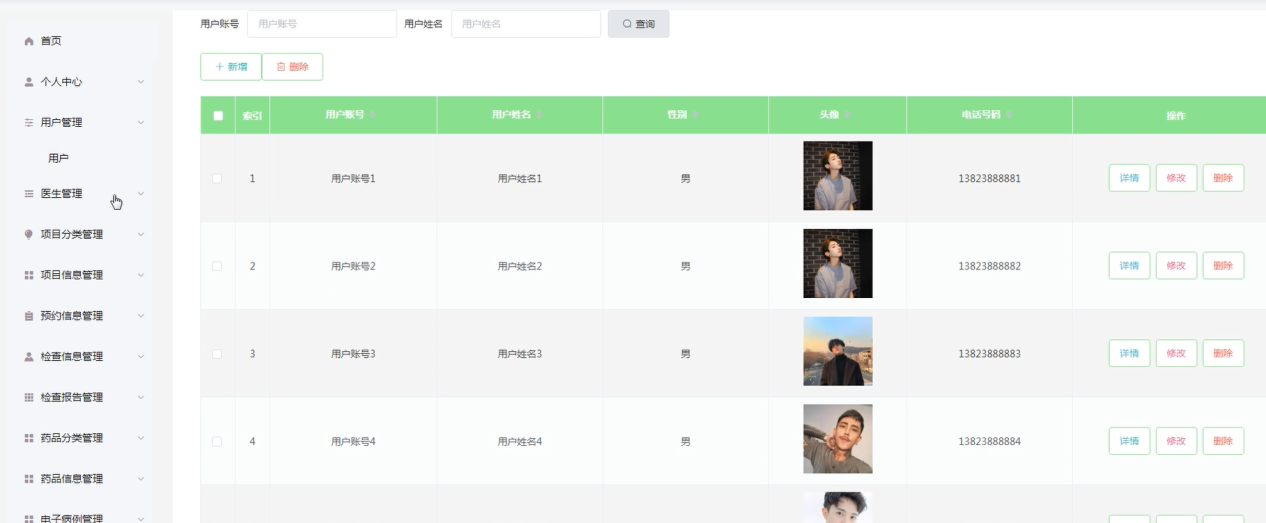Click 删除 for row 用户账号3

(1223, 354)
